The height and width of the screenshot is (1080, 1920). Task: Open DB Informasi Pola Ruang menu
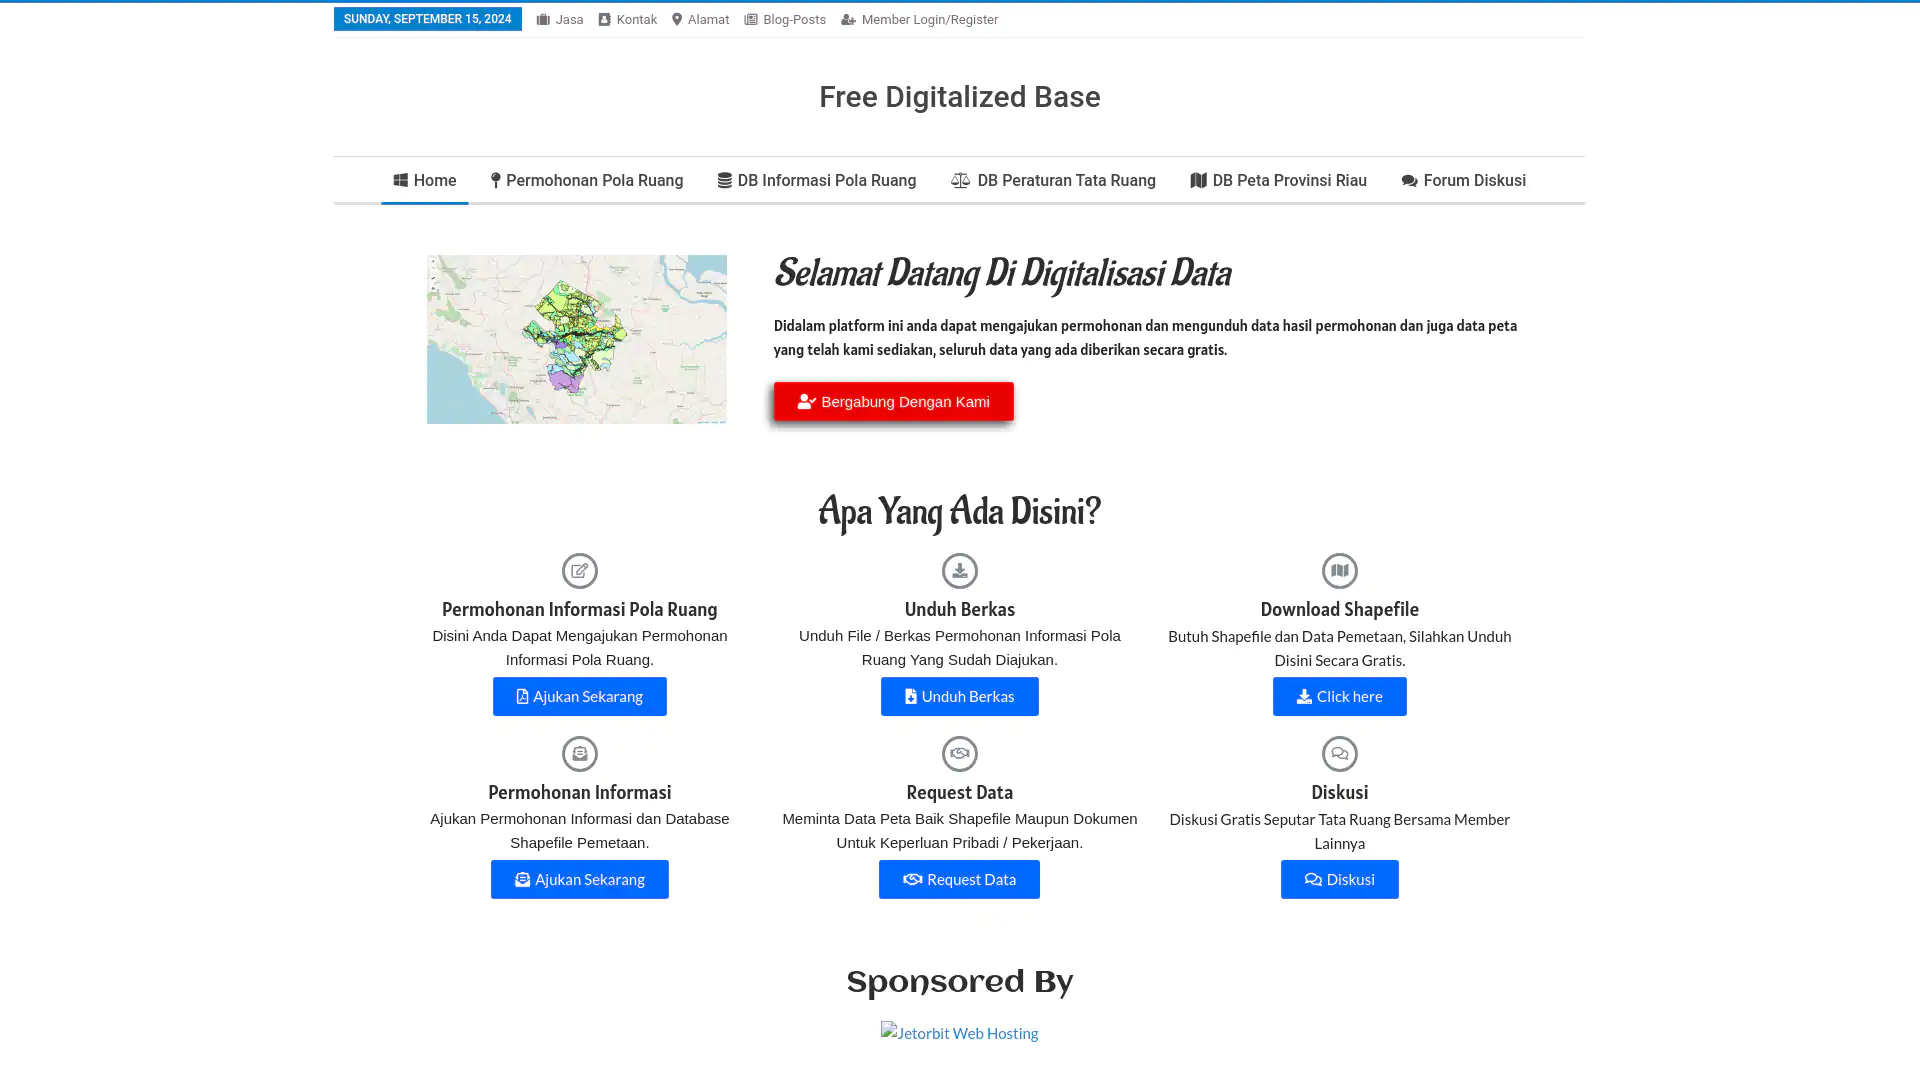coord(817,181)
